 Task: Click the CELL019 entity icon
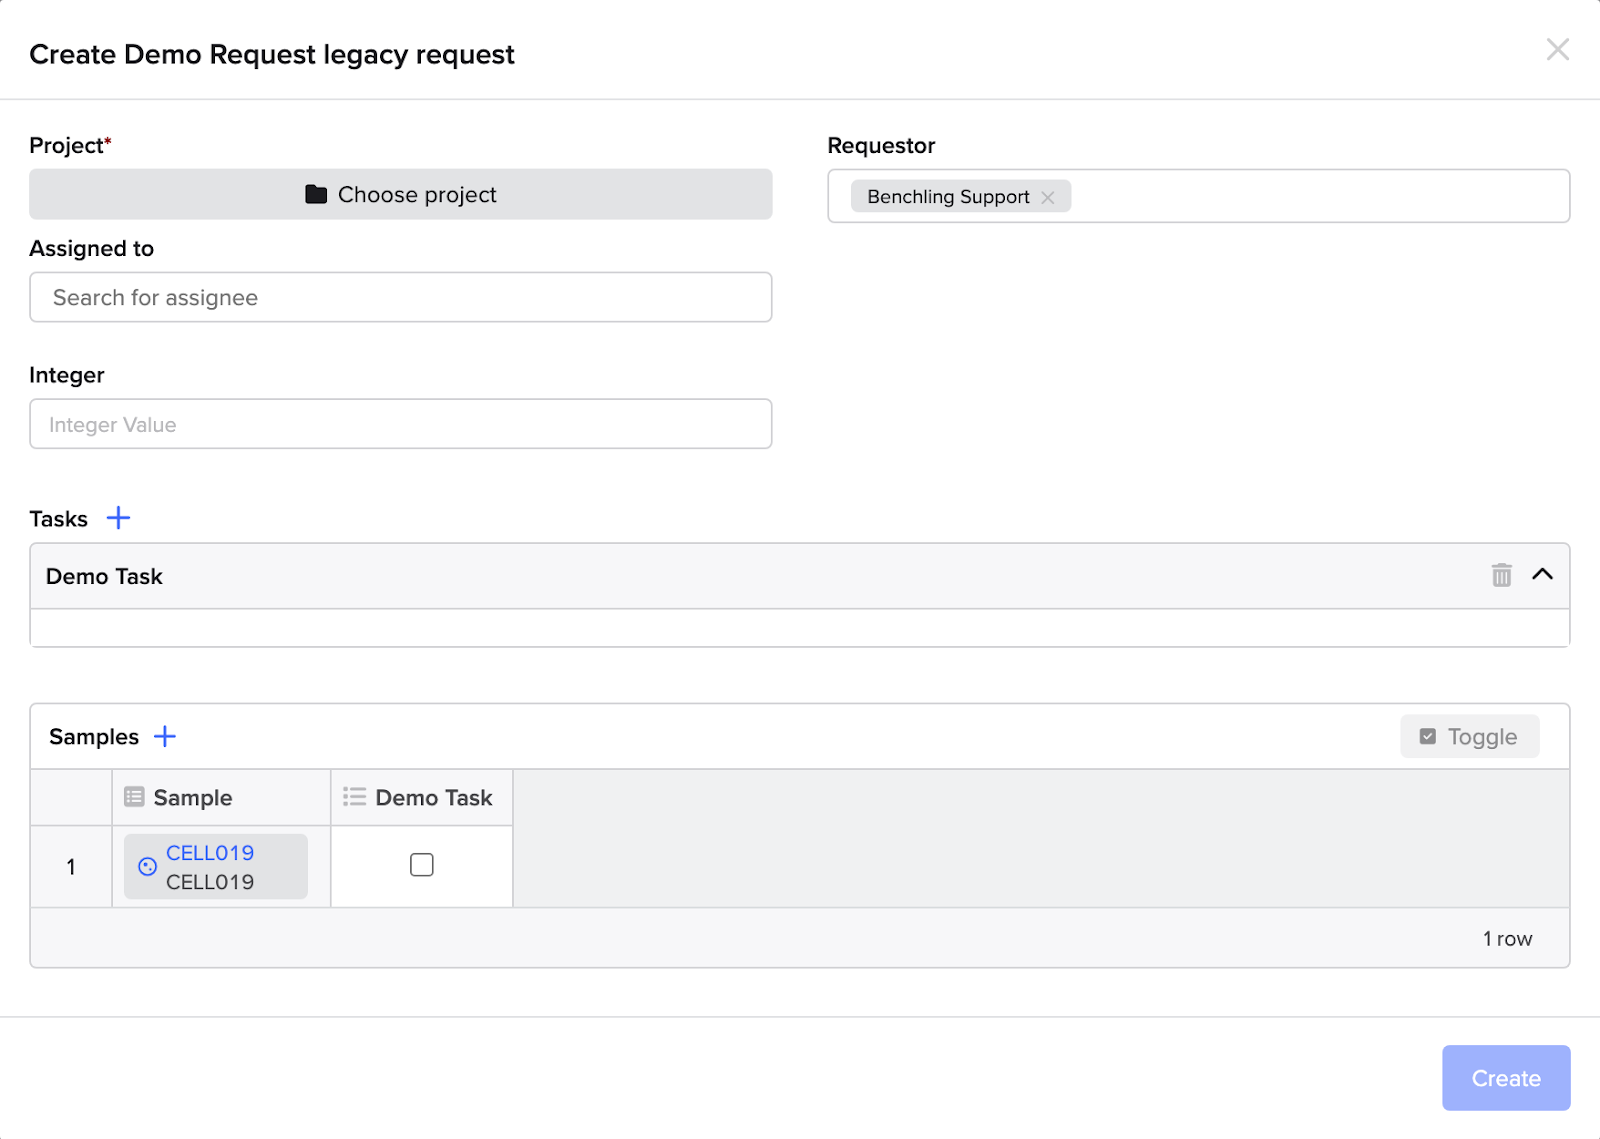coord(147,867)
